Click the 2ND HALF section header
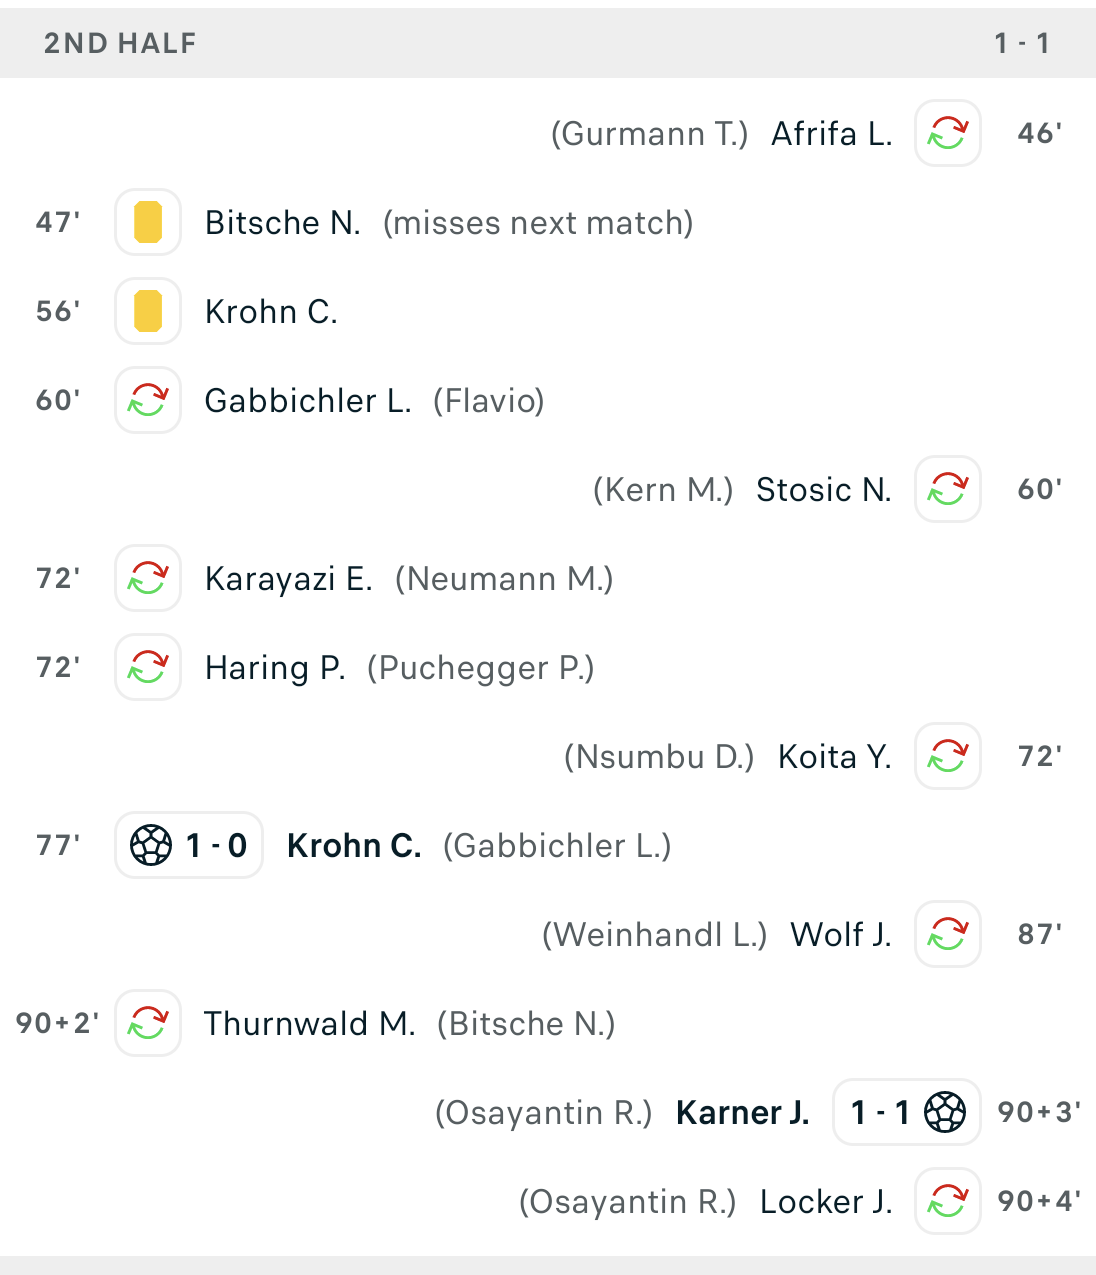This screenshot has height=1275, width=1096. [120, 43]
